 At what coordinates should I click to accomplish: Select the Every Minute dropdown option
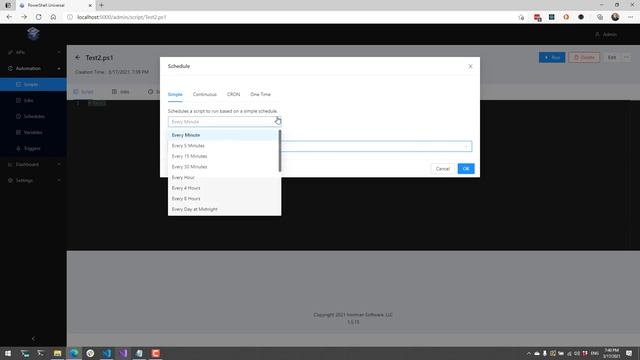[x=224, y=135]
